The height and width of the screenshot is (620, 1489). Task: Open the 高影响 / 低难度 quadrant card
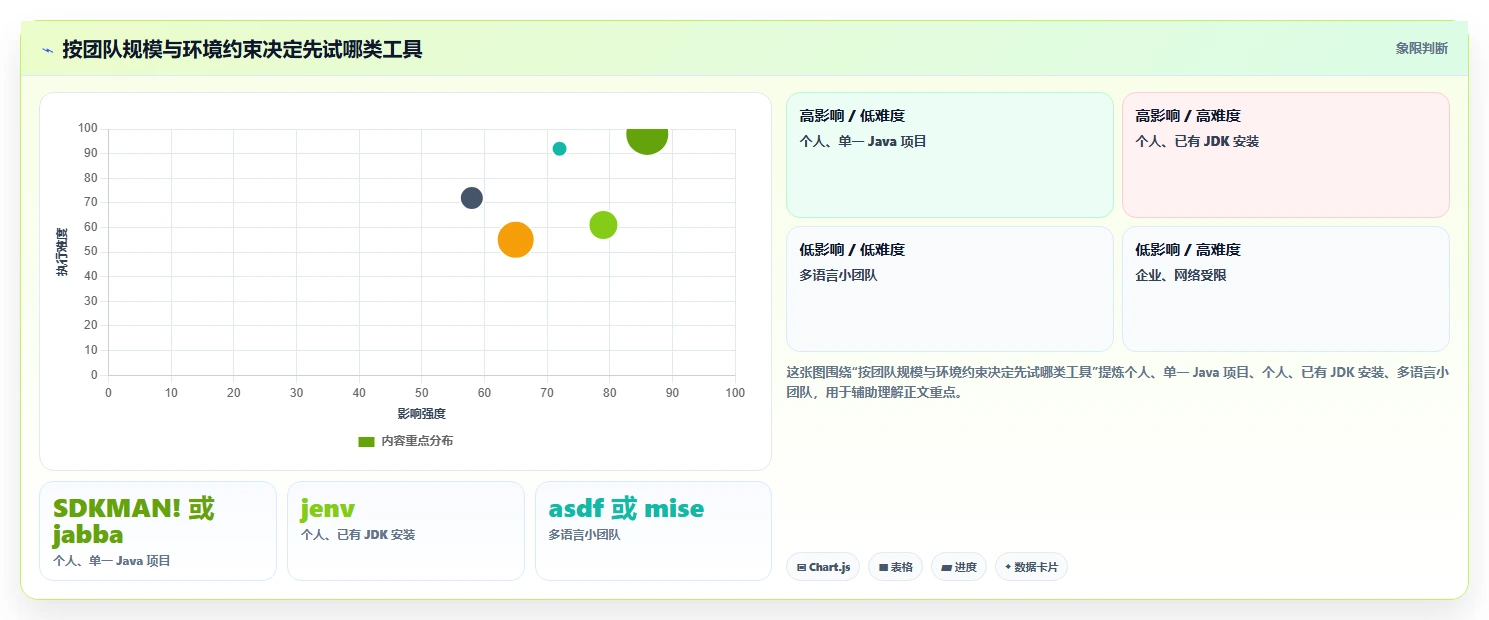click(950, 155)
